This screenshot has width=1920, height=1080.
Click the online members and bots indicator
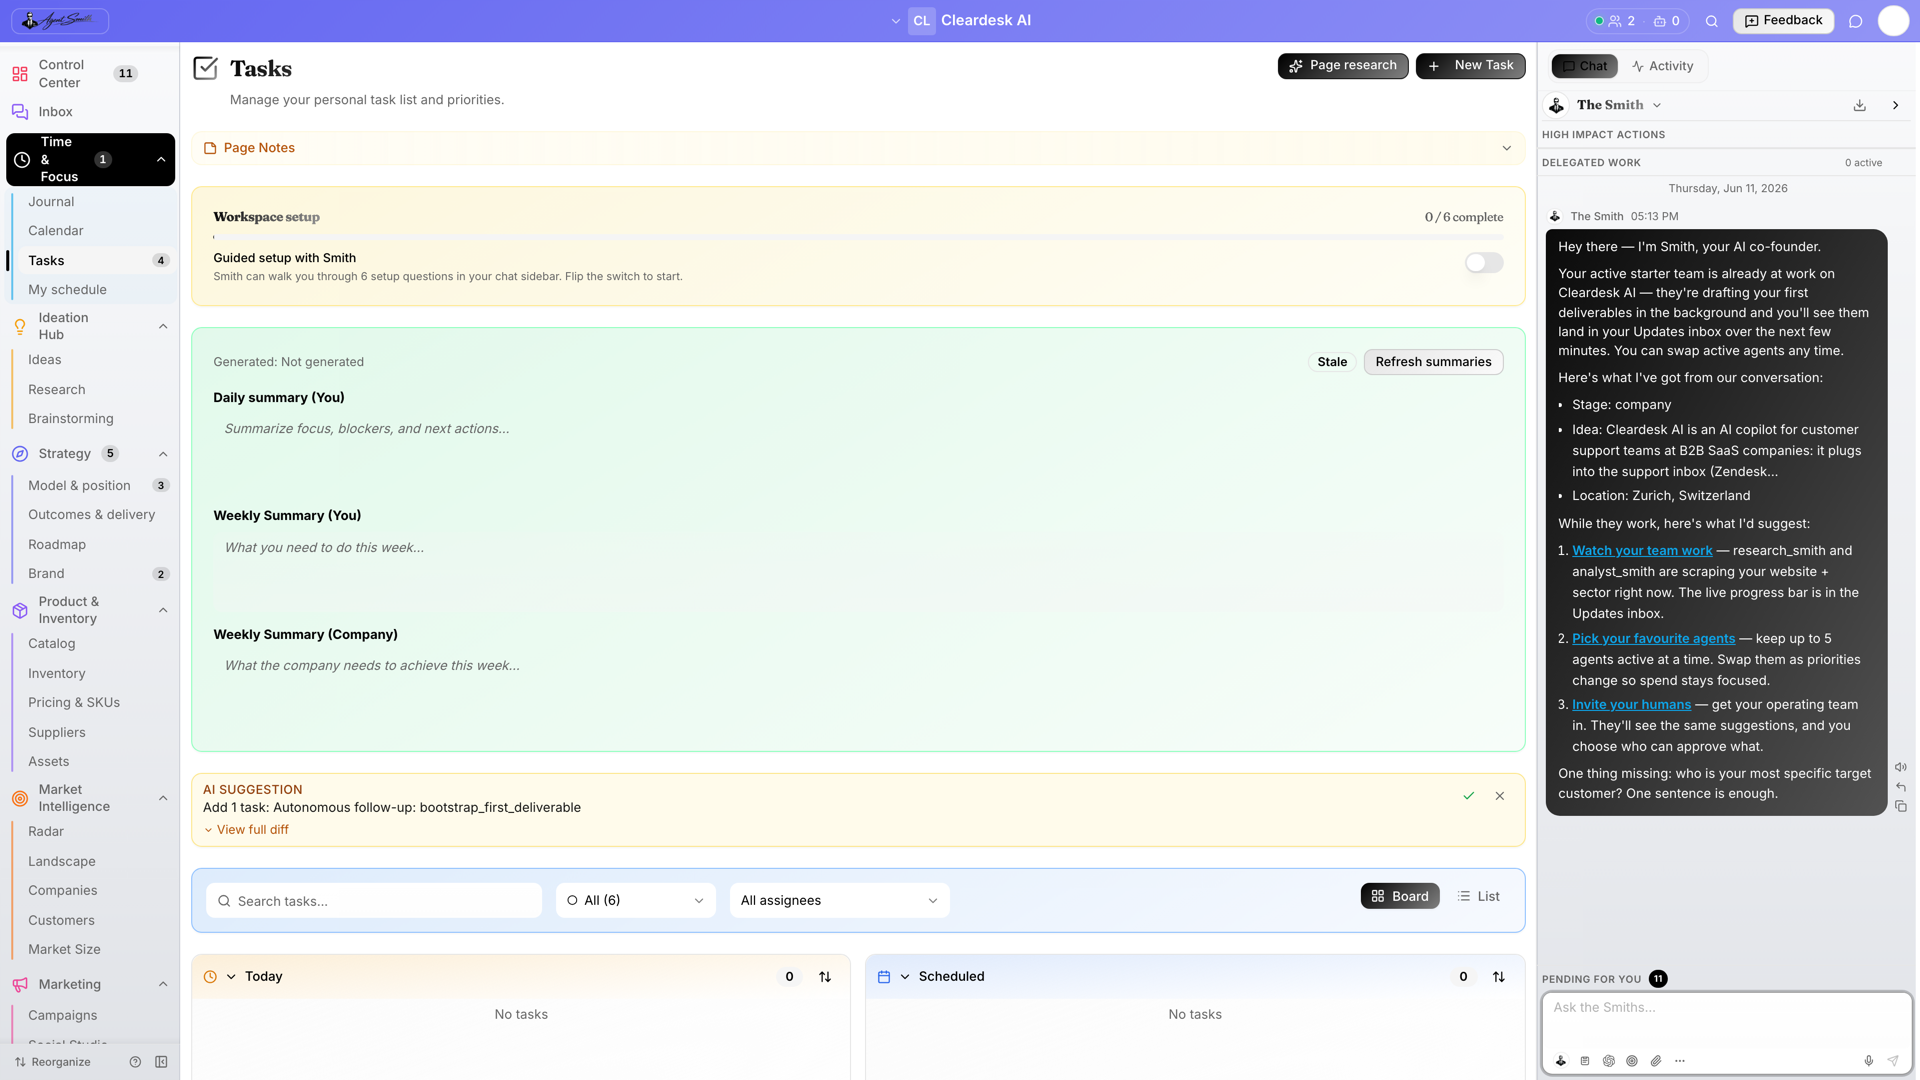click(x=1637, y=21)
